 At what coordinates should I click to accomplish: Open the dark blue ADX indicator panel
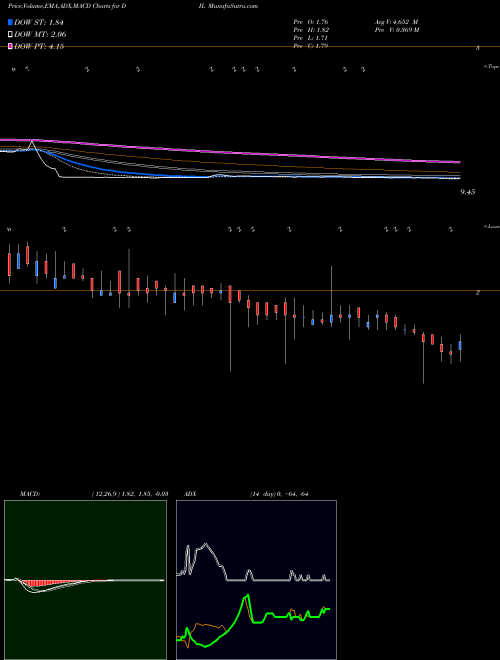[256, 580]
